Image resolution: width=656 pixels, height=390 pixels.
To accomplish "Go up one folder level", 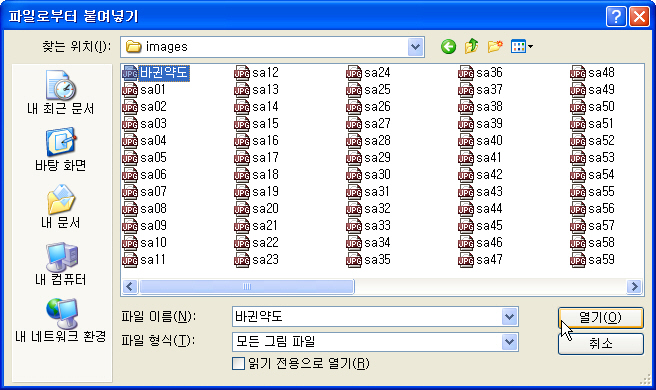I will [472, 46].
